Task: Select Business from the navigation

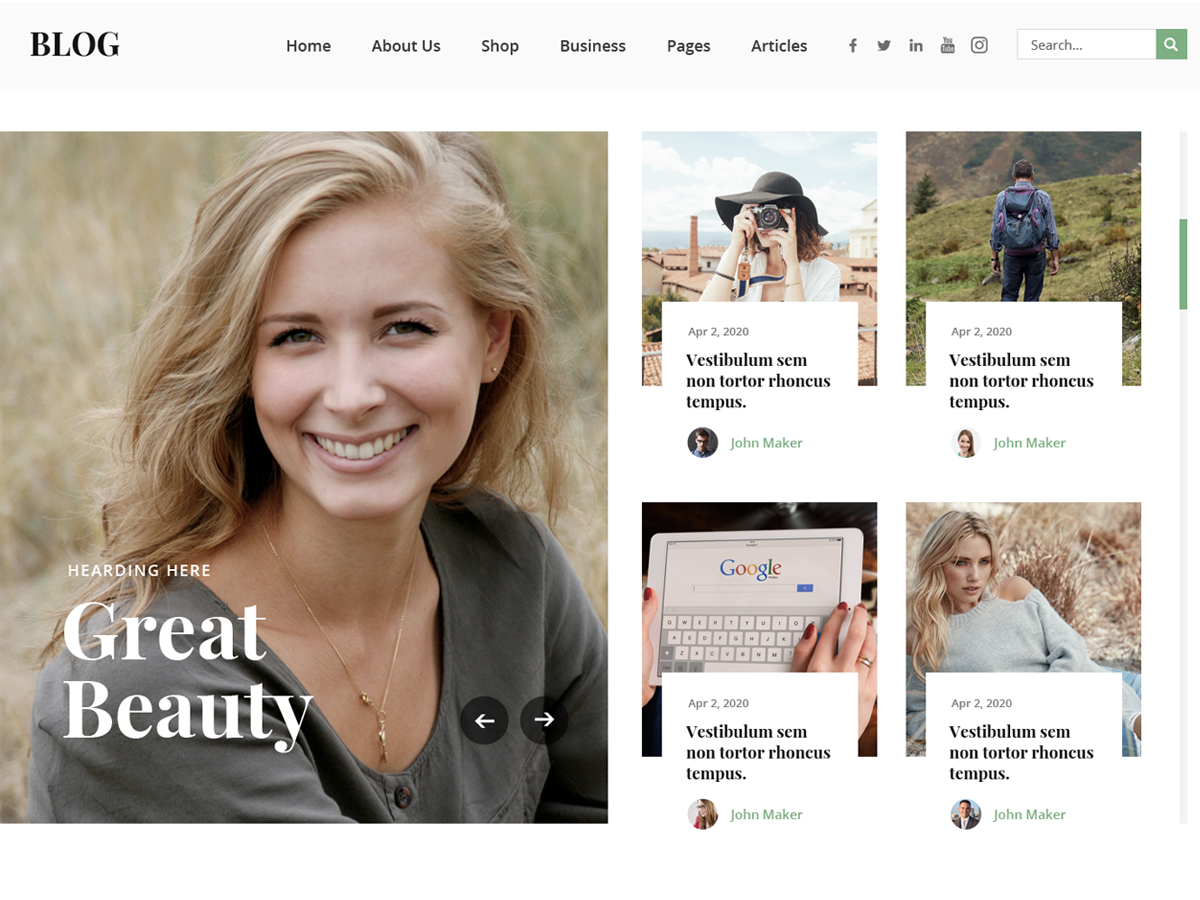Action: click(592, 46)
